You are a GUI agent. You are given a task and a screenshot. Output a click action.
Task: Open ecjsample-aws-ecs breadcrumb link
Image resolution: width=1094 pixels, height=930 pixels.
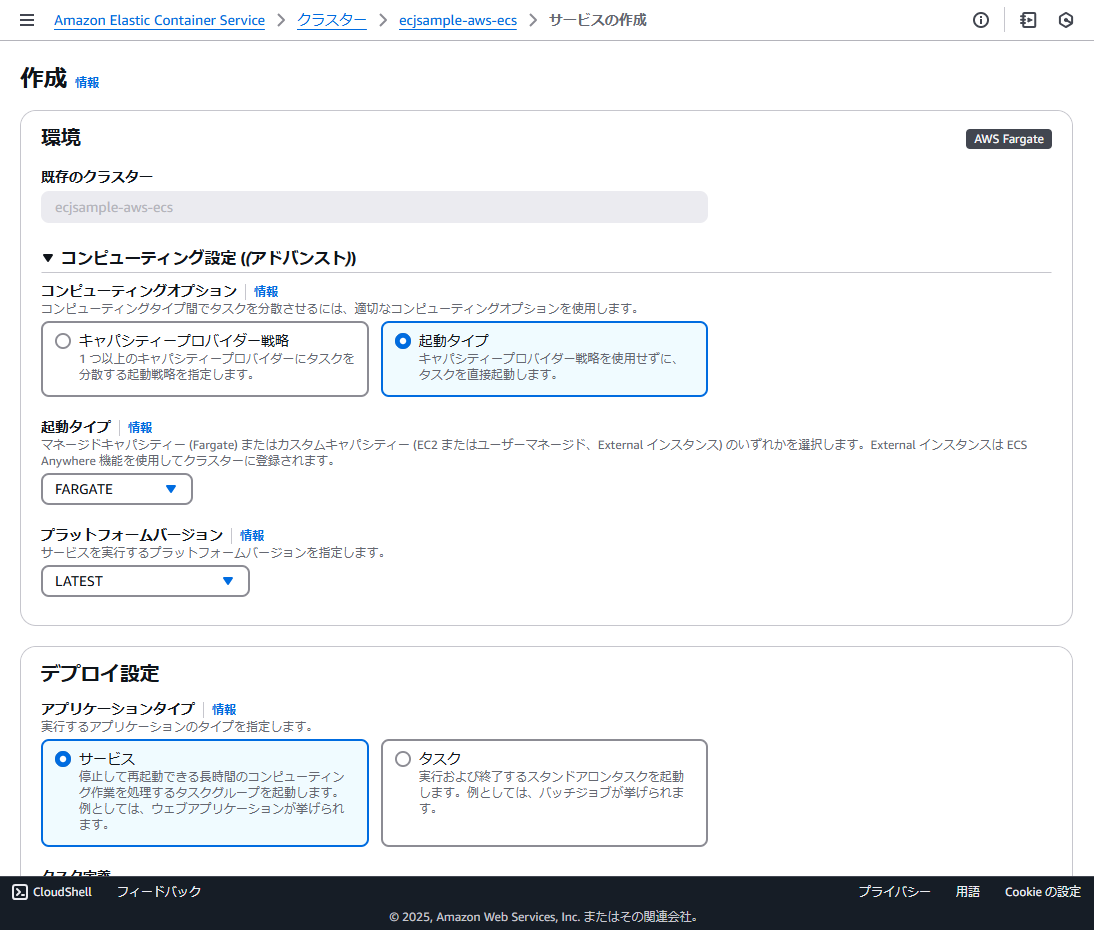point(458,20)
